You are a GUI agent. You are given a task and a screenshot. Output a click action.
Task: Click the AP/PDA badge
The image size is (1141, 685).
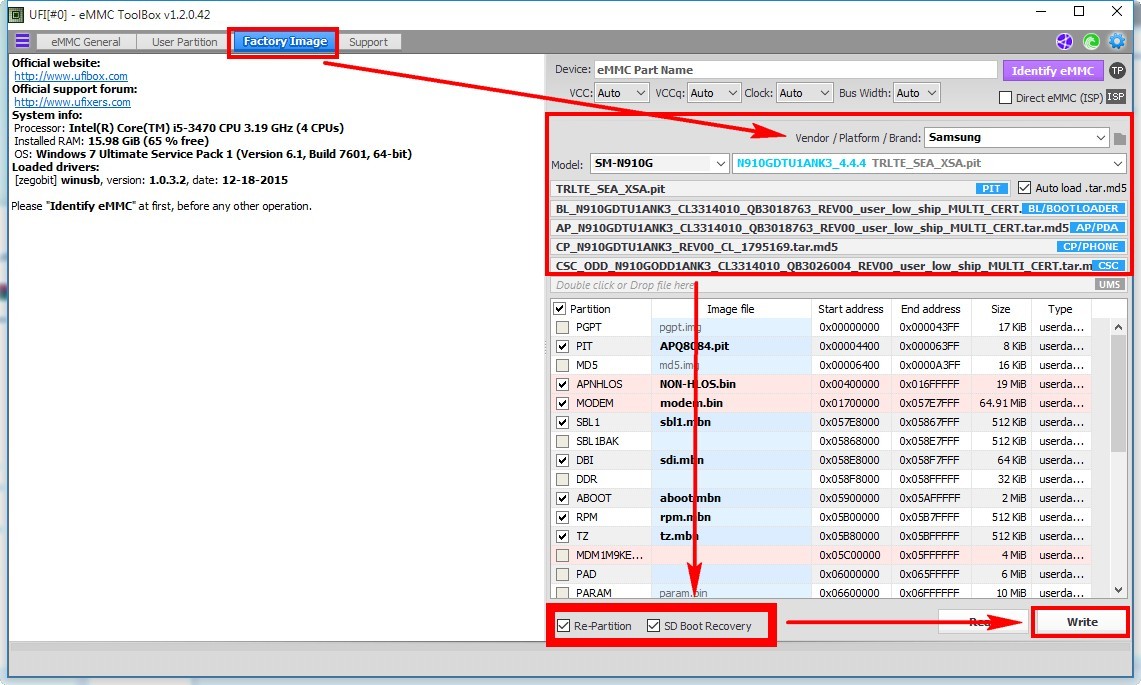tap(1097, 227)
